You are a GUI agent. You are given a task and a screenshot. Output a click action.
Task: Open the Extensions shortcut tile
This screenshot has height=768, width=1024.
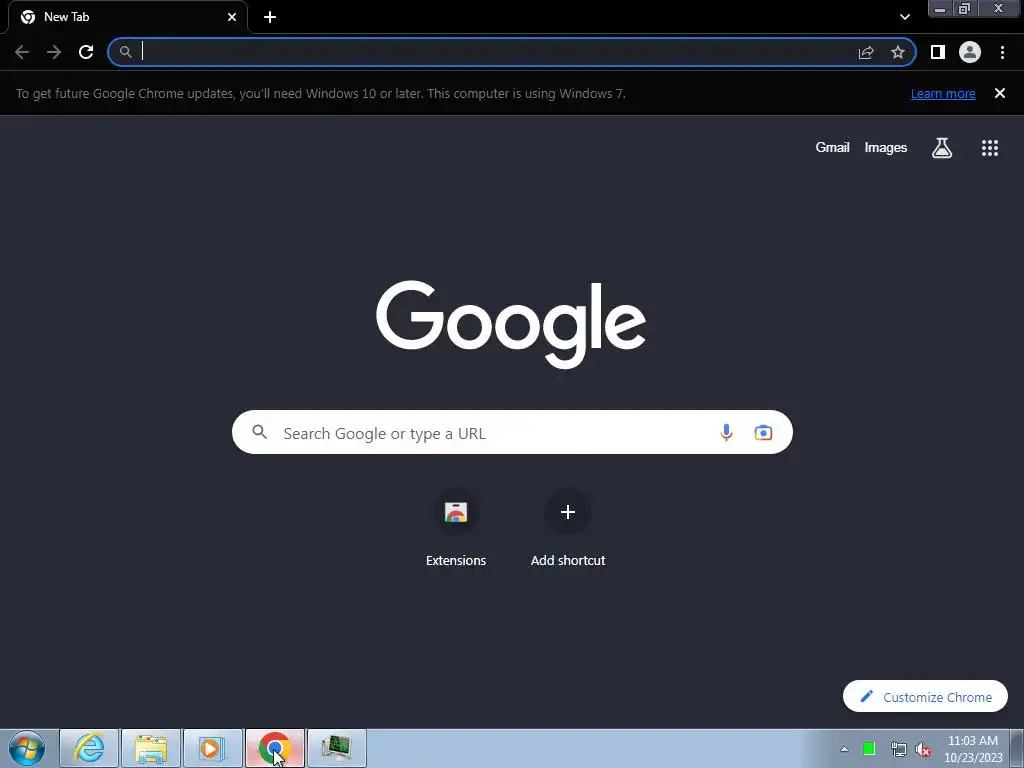pyautogui.click(x=456, y=528)
